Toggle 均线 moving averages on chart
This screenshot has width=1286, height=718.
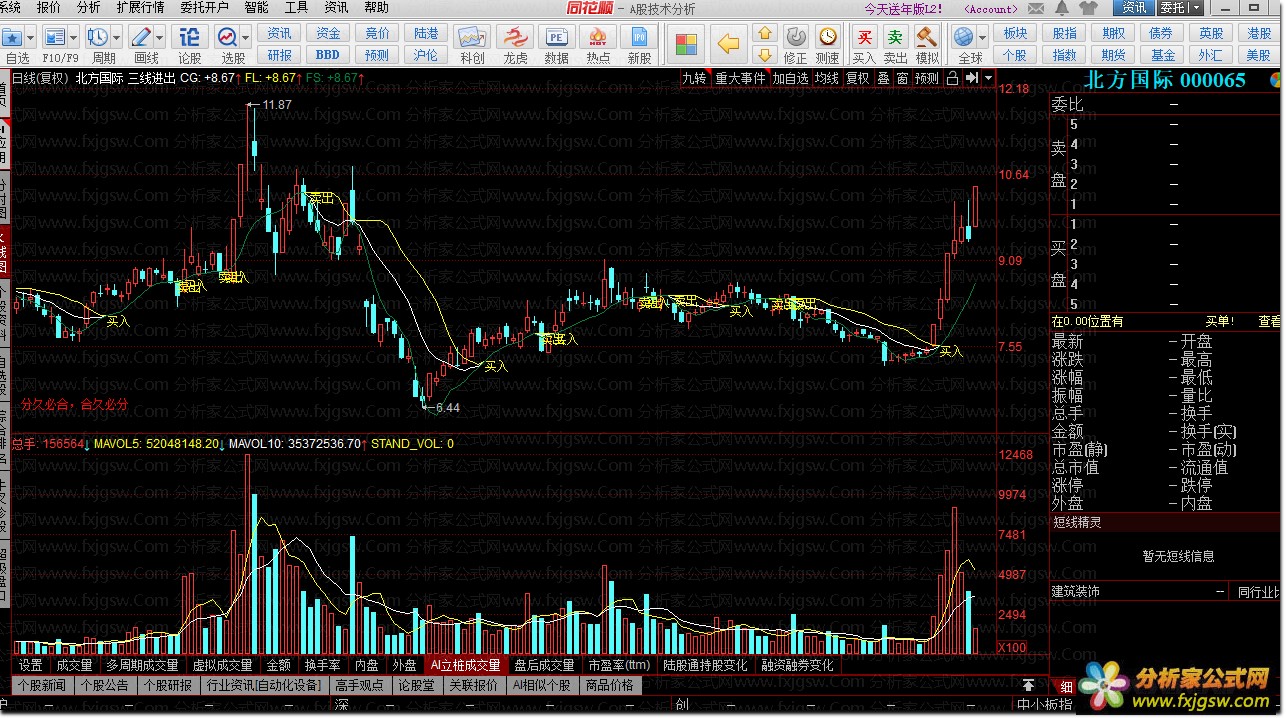tap(827, 78)
